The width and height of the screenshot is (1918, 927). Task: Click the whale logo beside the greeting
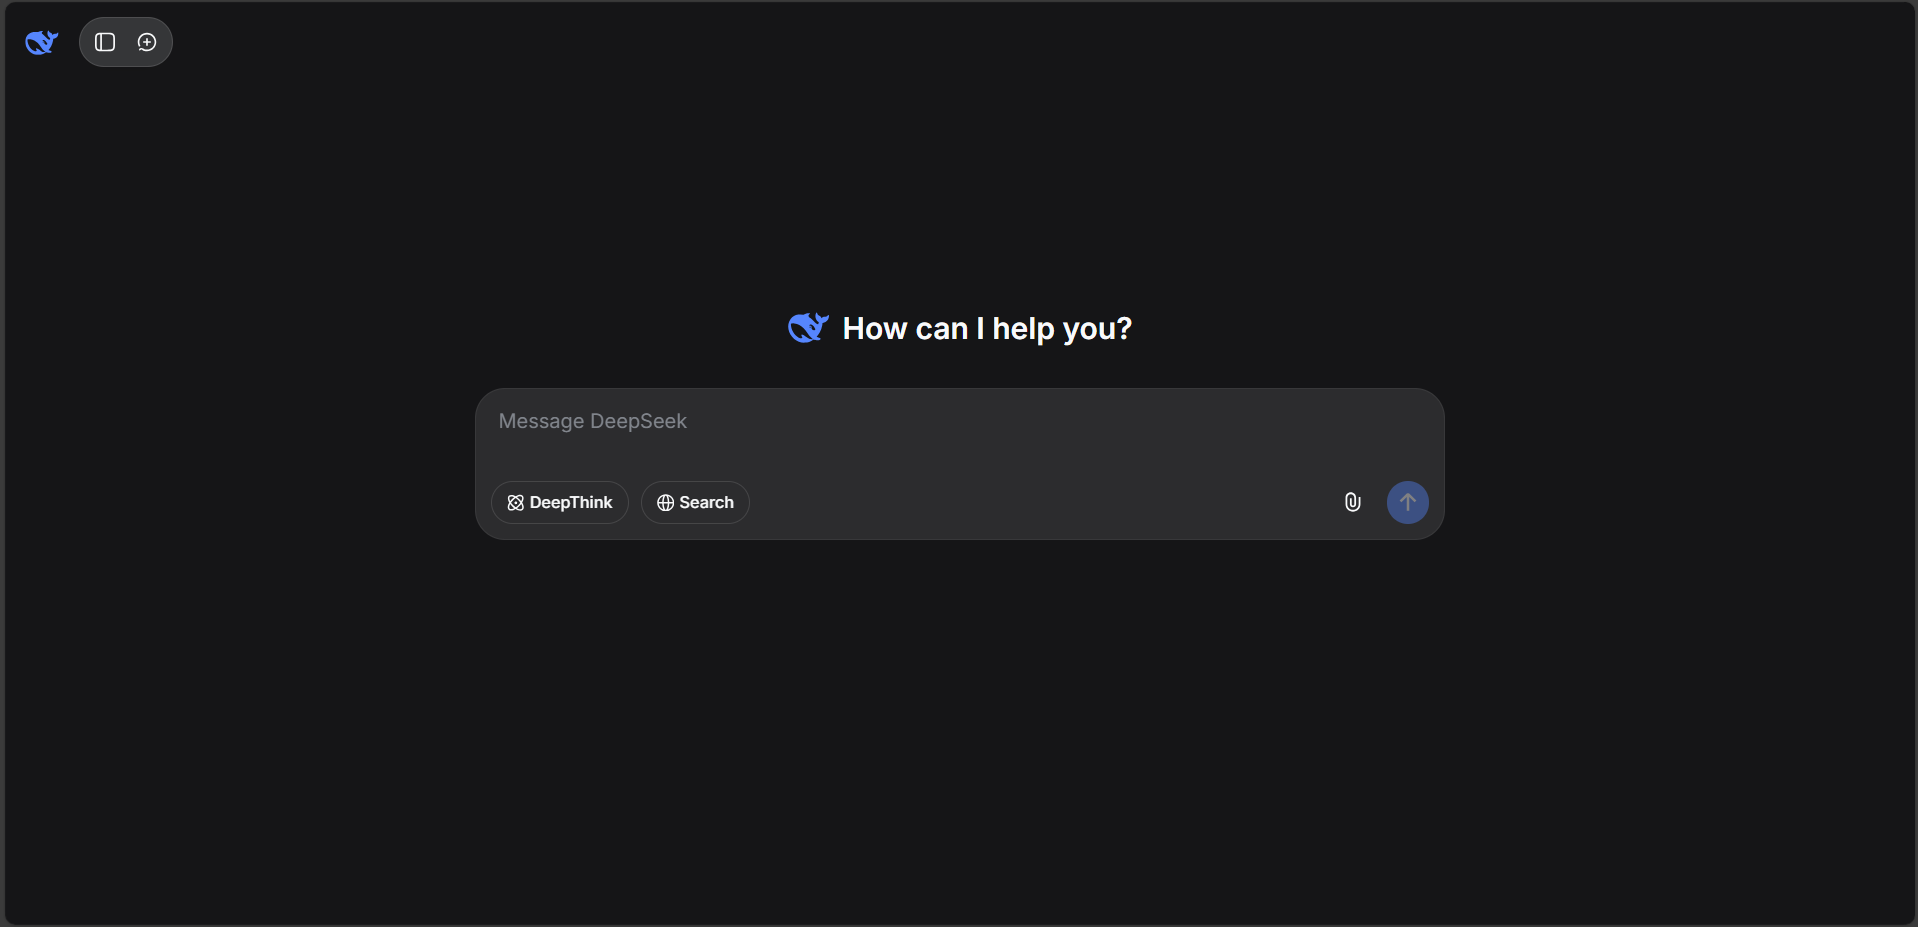[x=808, y=328]
